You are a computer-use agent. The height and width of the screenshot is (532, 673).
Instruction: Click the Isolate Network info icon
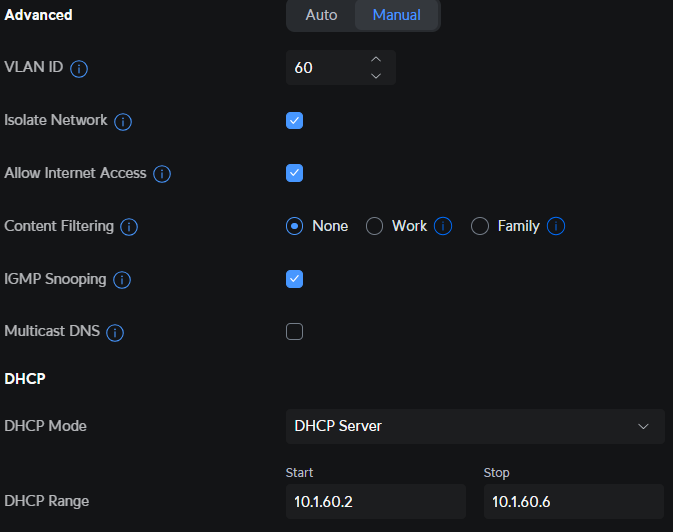(123, 122)
